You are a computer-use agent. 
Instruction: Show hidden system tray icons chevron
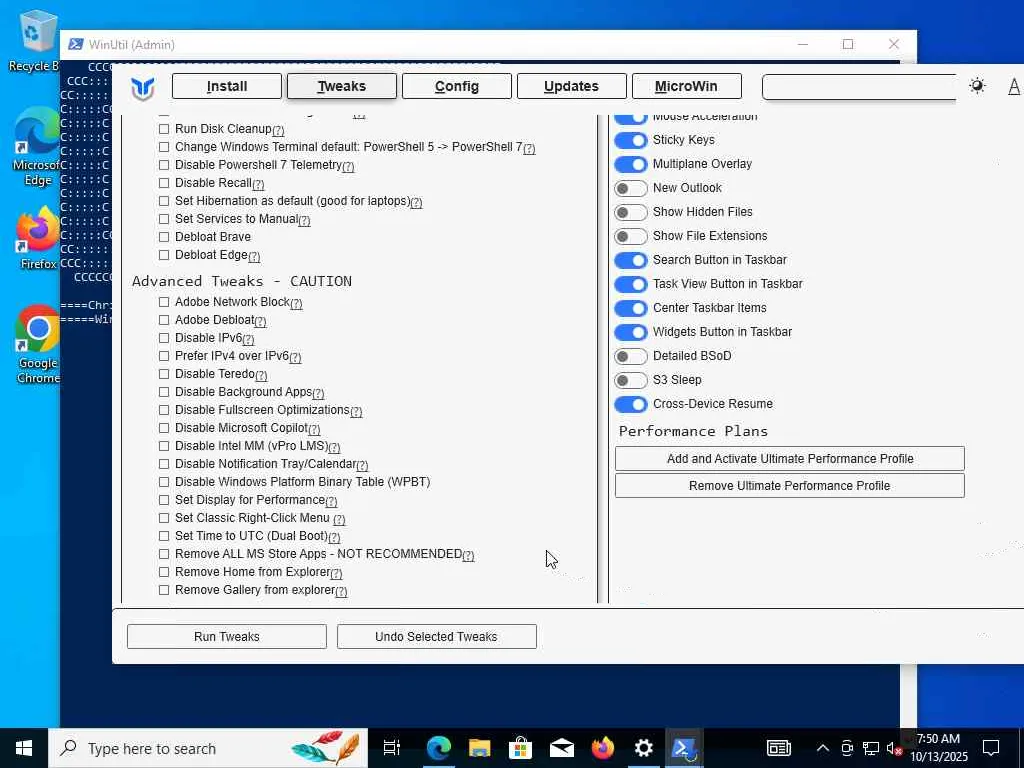click(823, 748)
